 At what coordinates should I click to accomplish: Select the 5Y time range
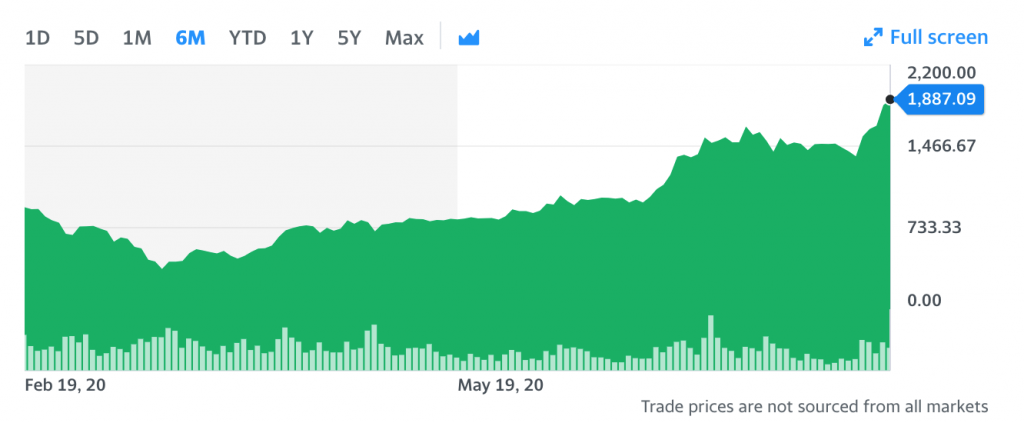click(349, 38)
